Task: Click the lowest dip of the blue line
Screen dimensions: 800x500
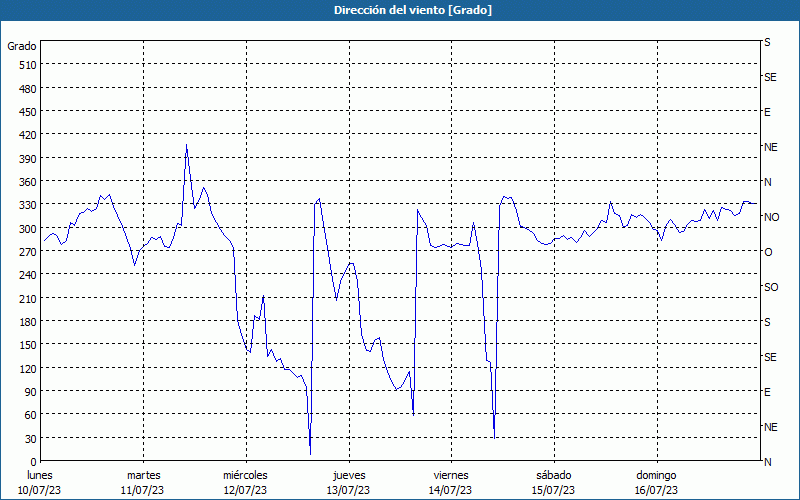Action: click(310, 453)
